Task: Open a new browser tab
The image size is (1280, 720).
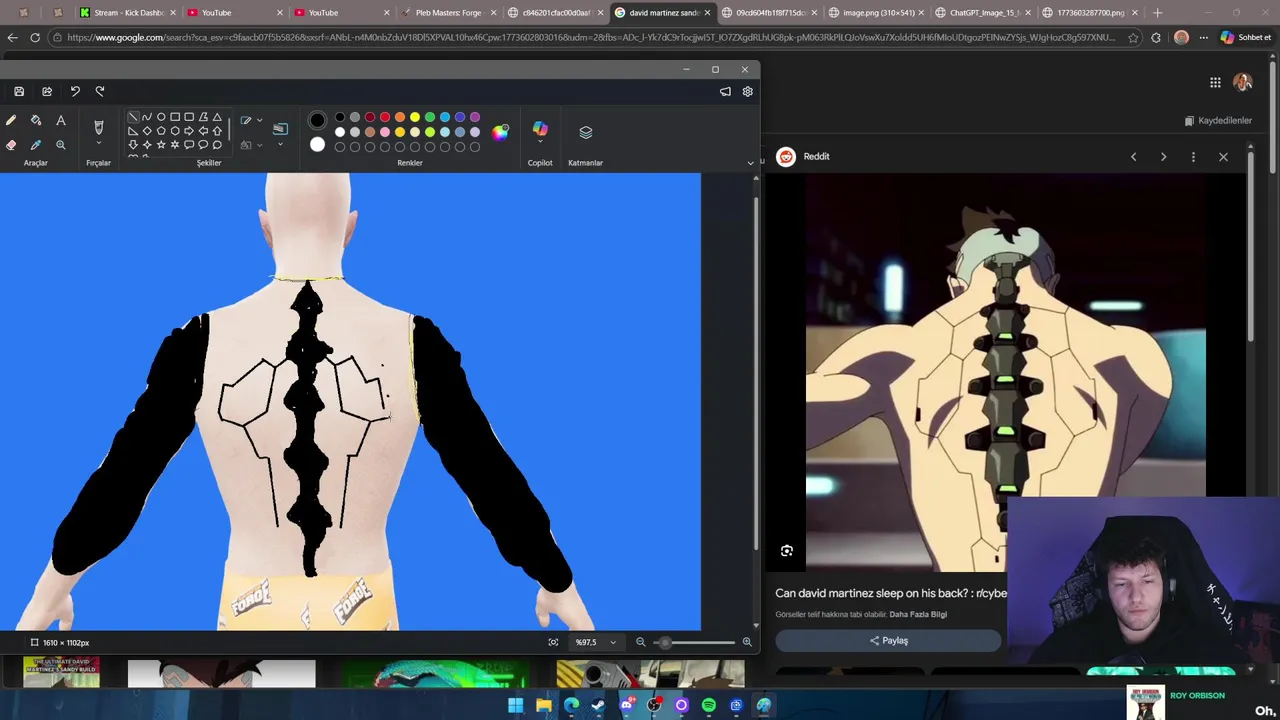Action: 1157,12
